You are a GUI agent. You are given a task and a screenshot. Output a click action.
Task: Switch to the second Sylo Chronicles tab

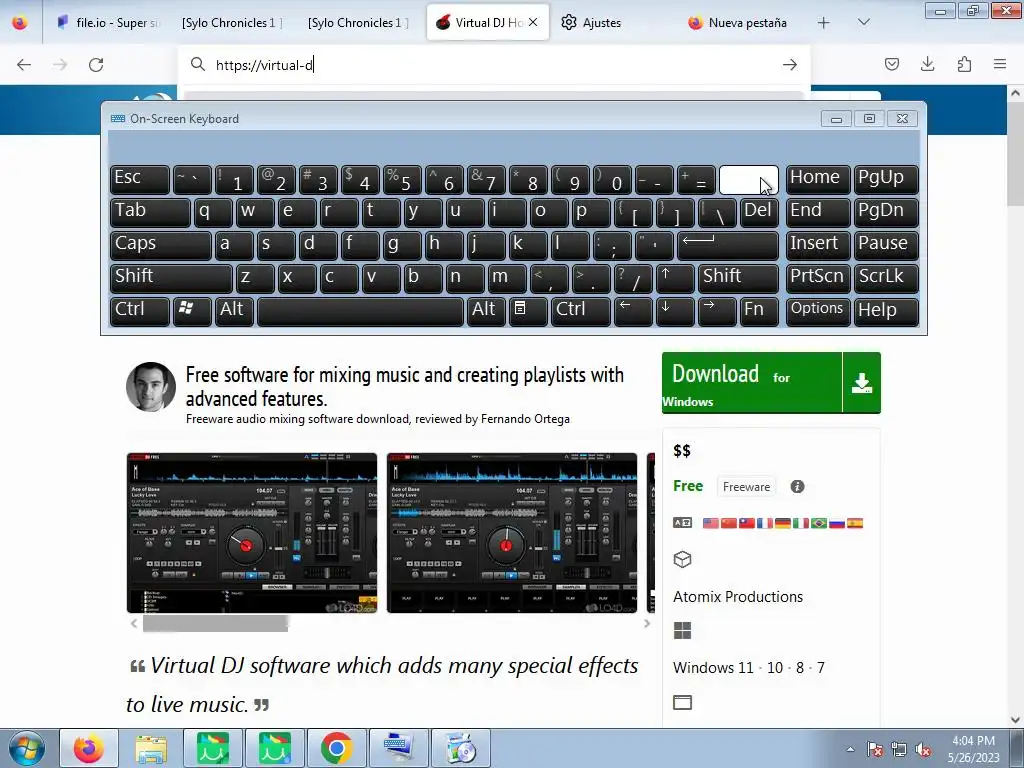pyautogui.click(x=358, y=23)
